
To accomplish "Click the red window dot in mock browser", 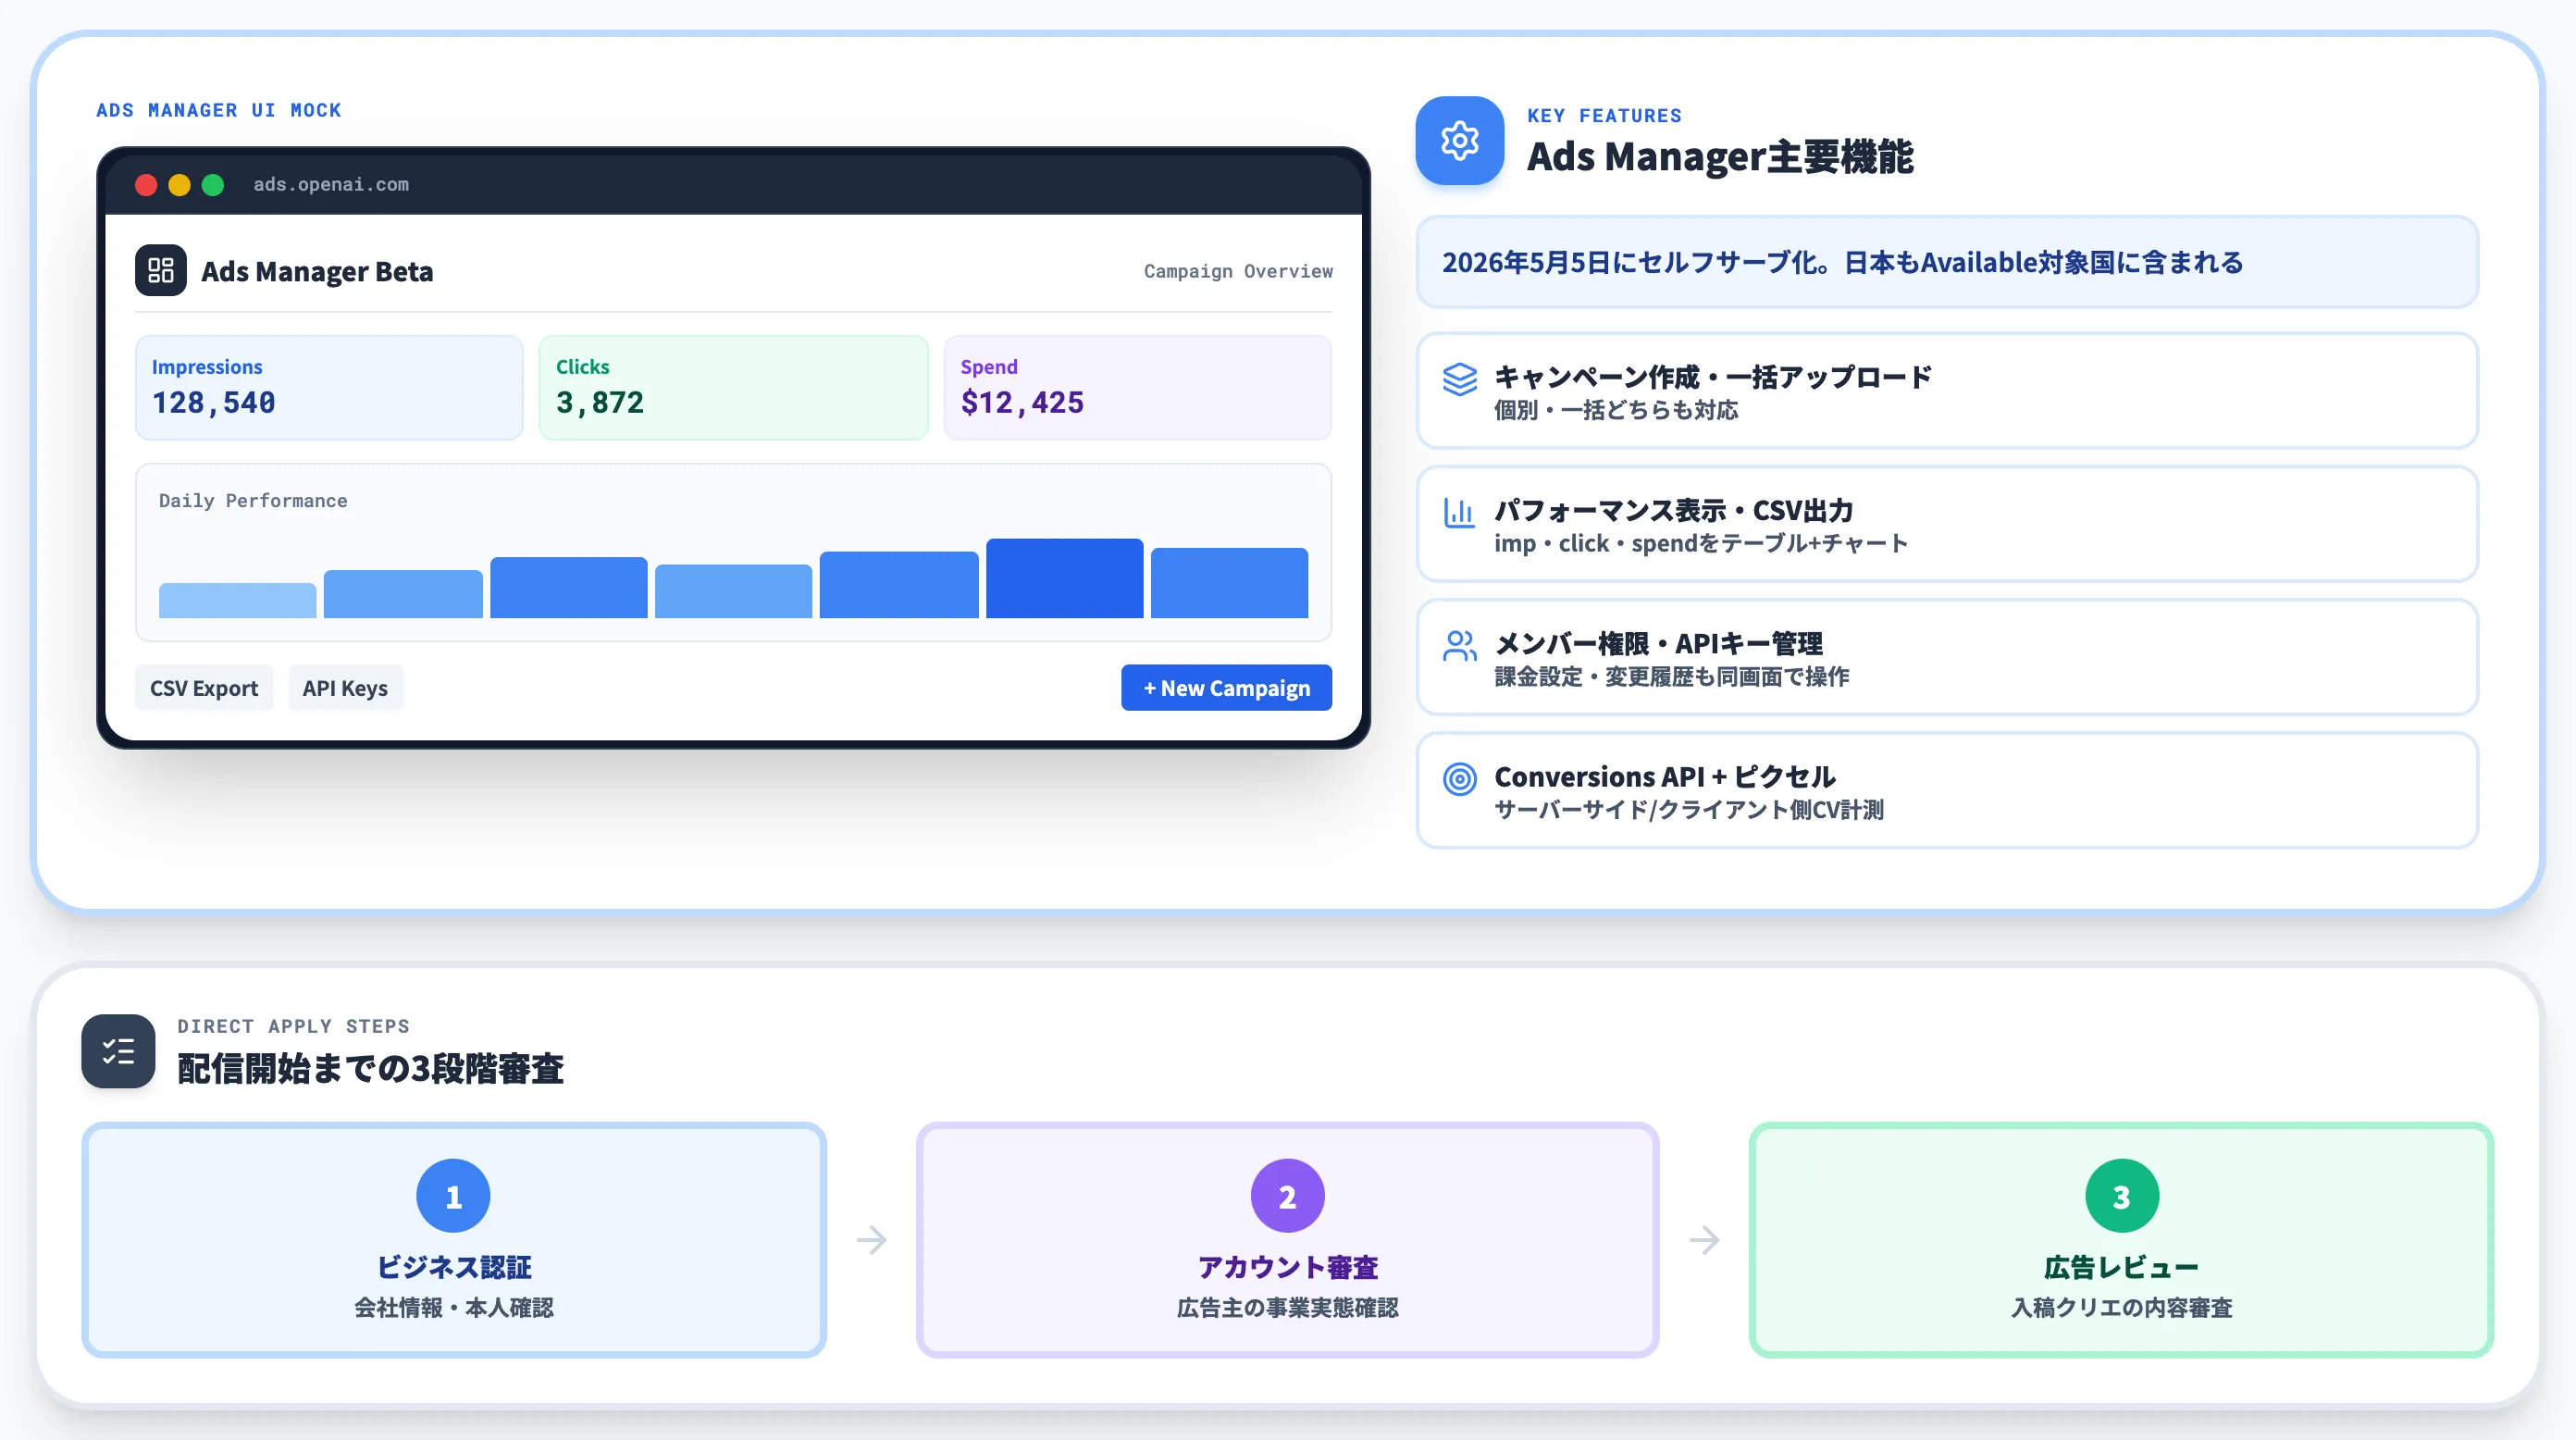I will click(146, 185).
